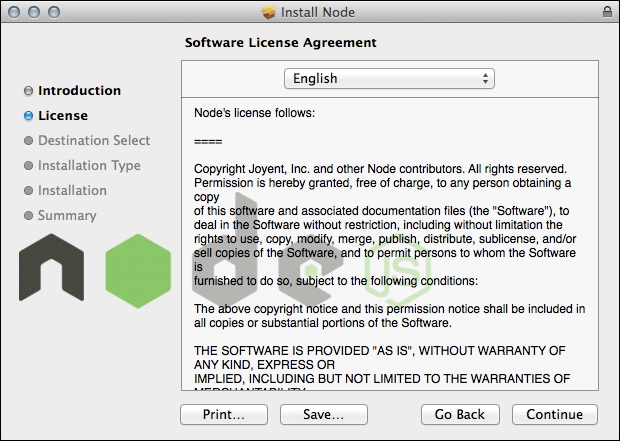
Task: Select the Introduction step in sidebar
Action: click(x=79, y=91)
